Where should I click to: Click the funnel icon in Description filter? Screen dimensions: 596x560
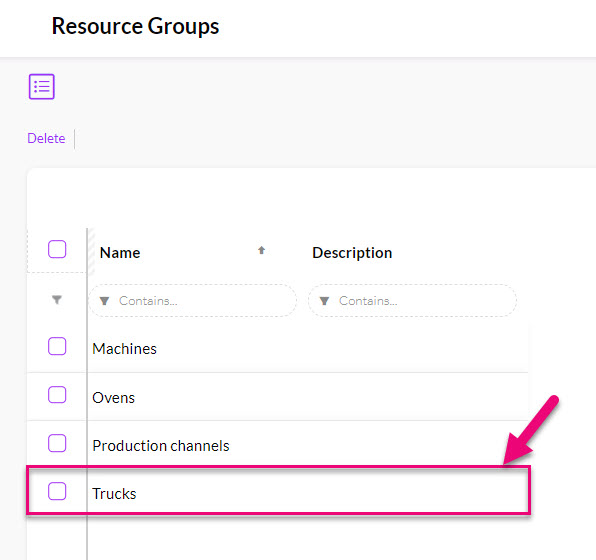click(324, 301)
